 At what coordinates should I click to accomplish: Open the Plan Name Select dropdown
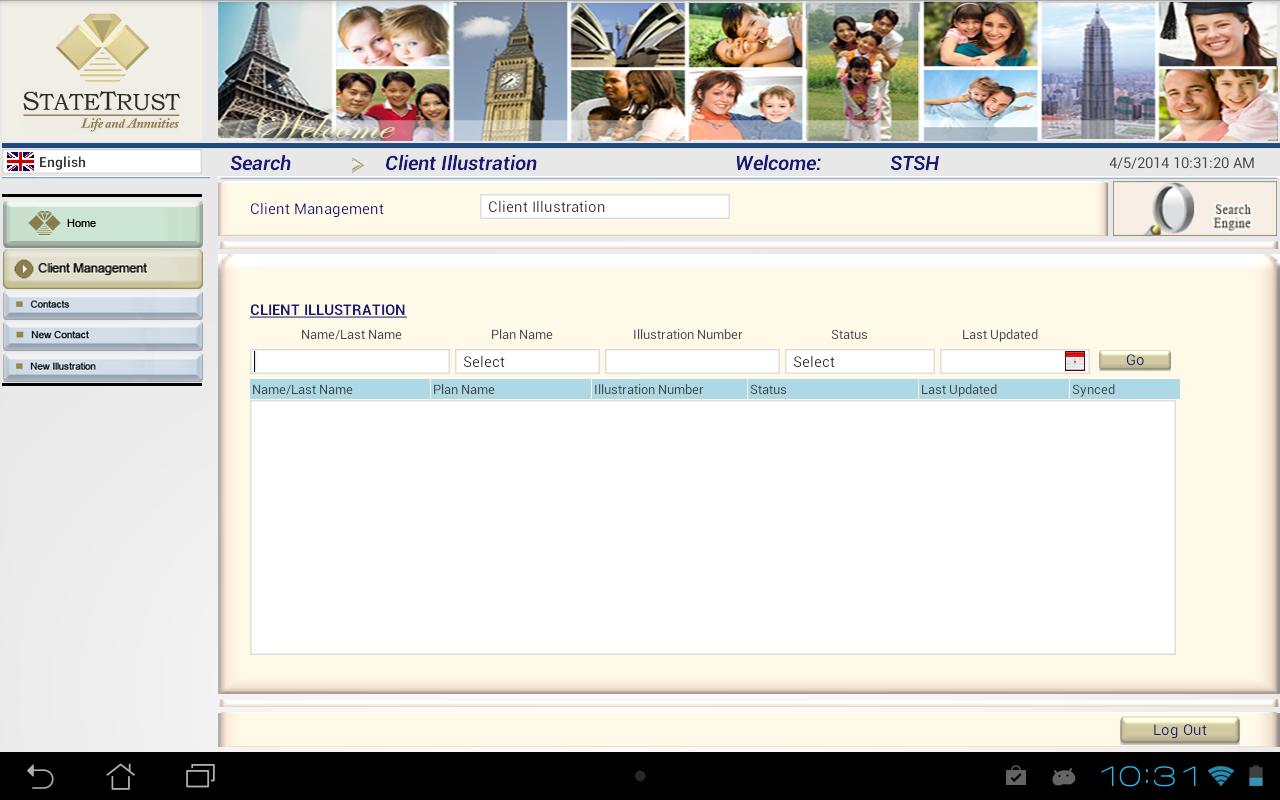(x=527, y=361)
